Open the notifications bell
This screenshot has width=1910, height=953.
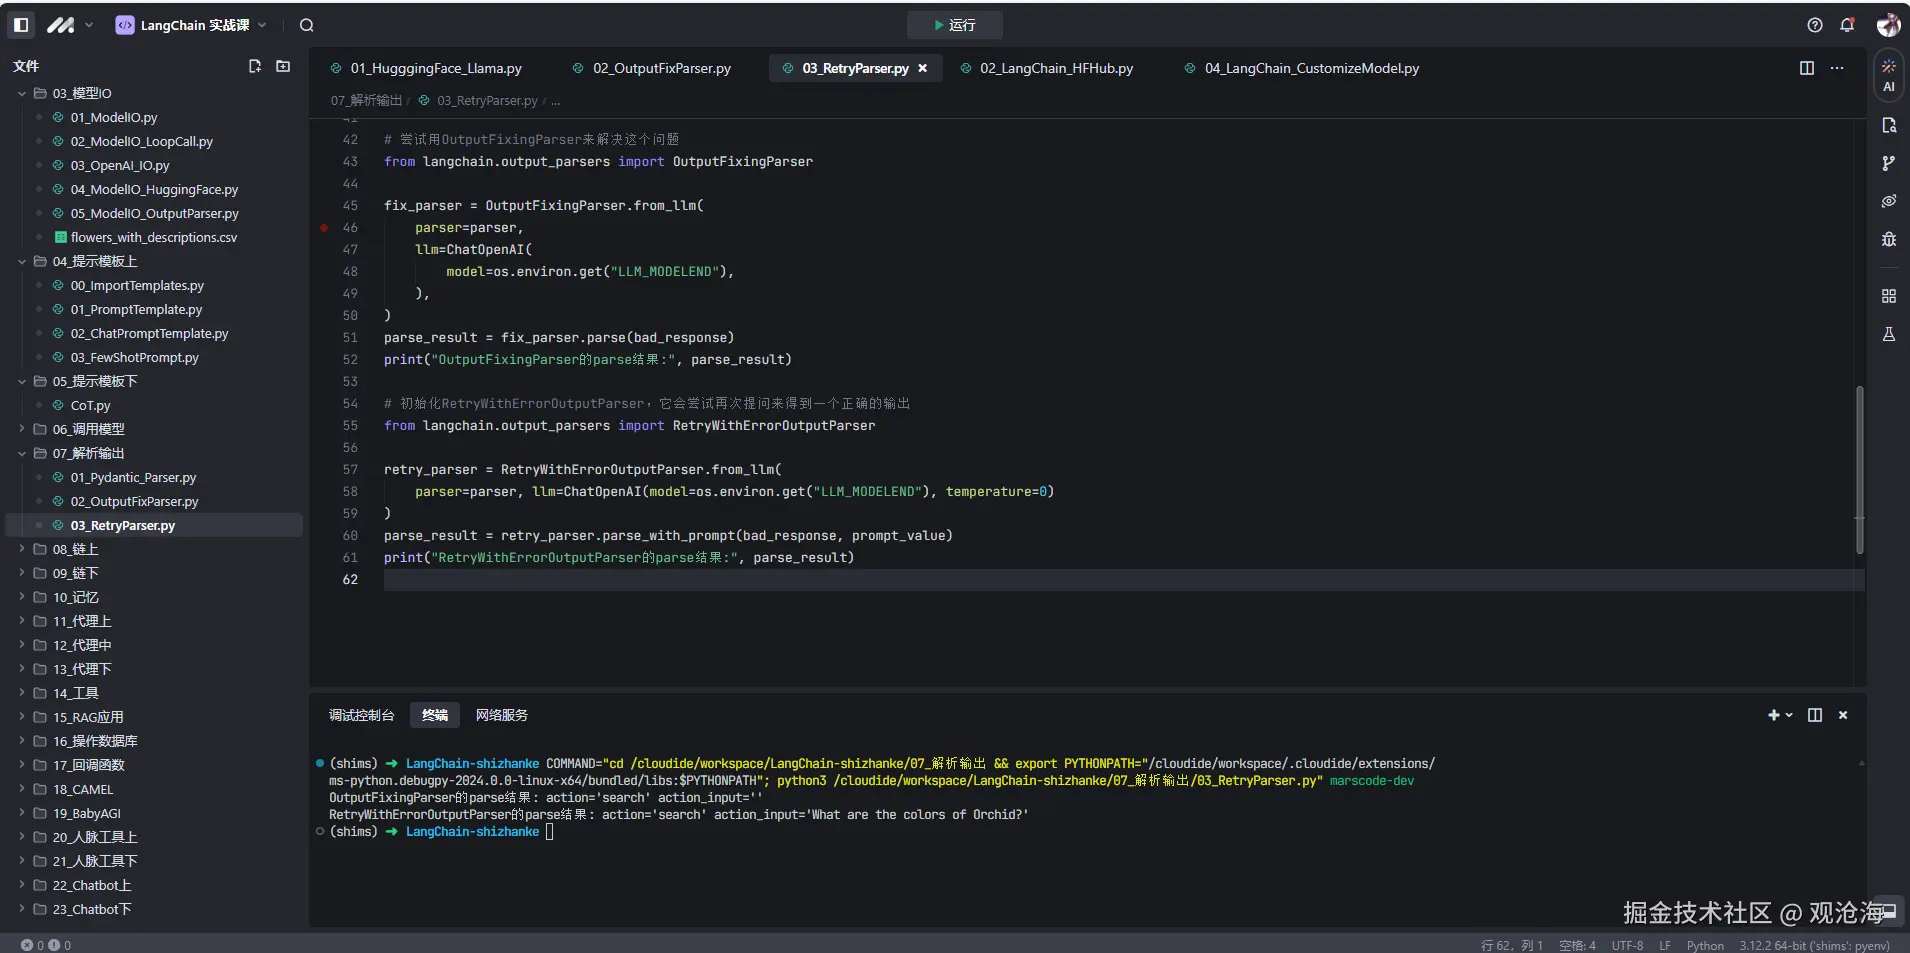point(1847,25)
